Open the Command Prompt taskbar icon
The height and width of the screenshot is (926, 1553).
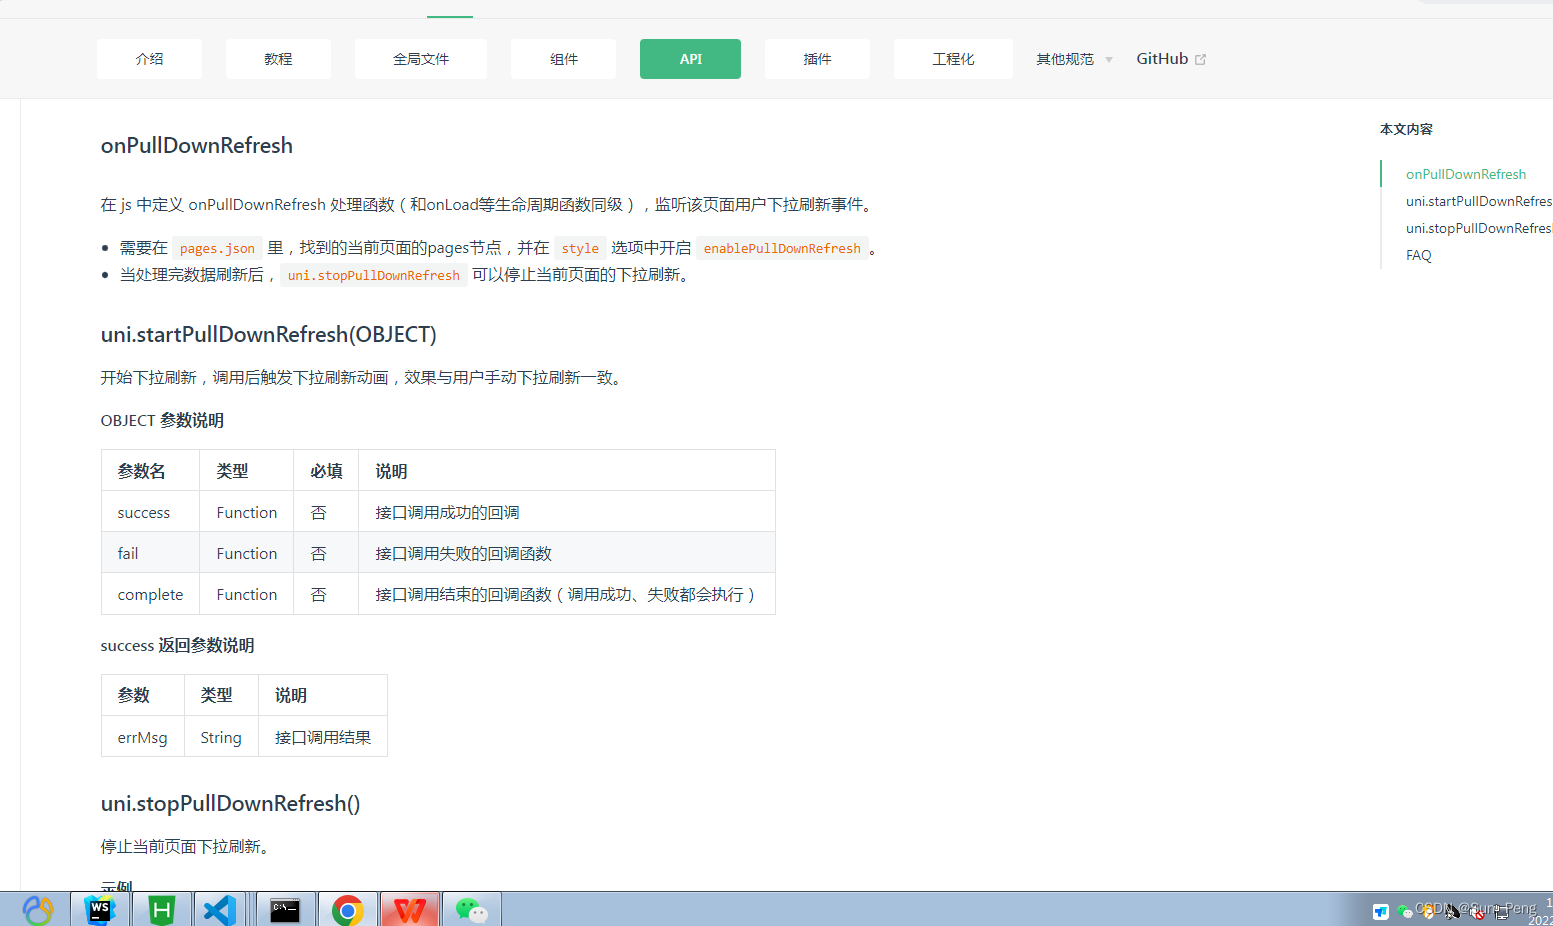coord(285,909)
